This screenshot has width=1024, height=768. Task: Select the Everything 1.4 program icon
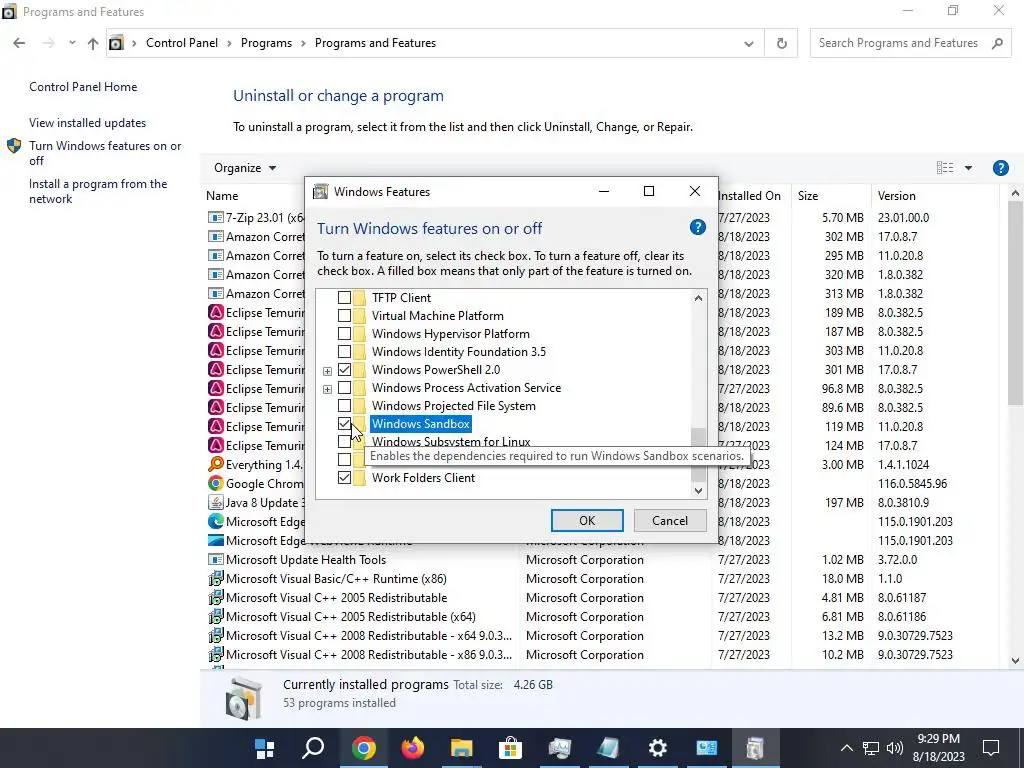(x=216, y=464)
